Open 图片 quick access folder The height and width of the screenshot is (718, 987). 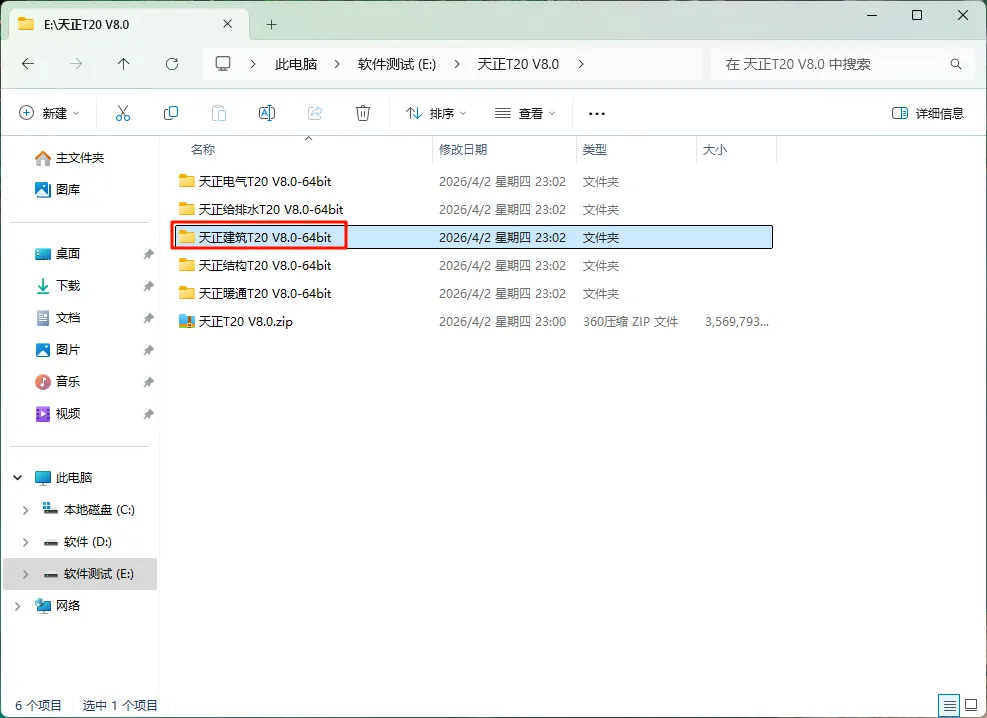(57, 350)
